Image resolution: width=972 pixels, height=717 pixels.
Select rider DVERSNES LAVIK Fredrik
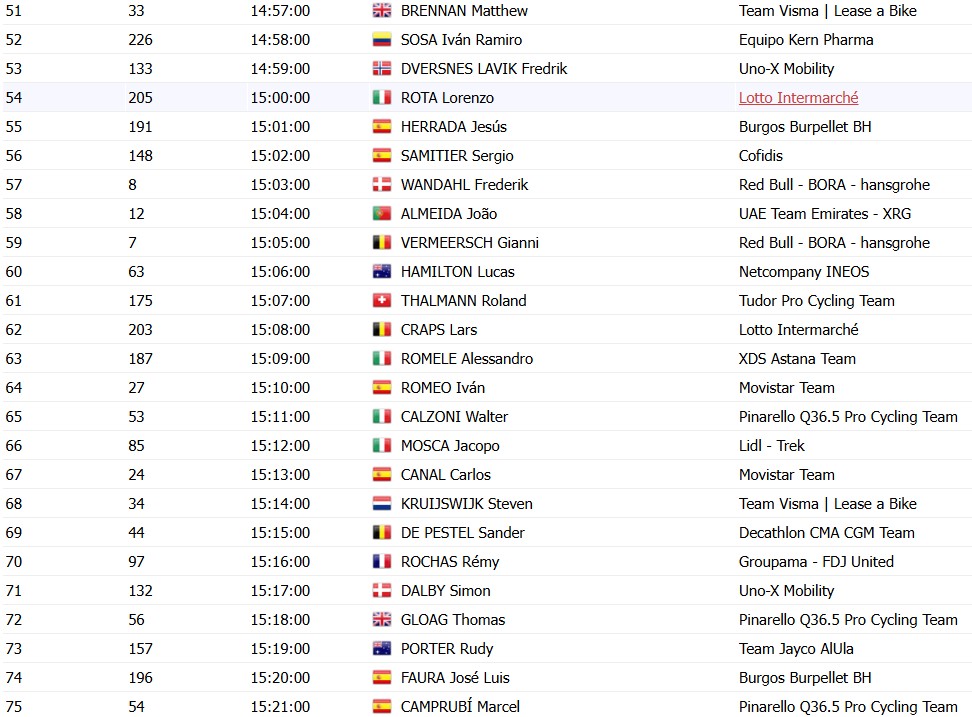click(484, 69)
